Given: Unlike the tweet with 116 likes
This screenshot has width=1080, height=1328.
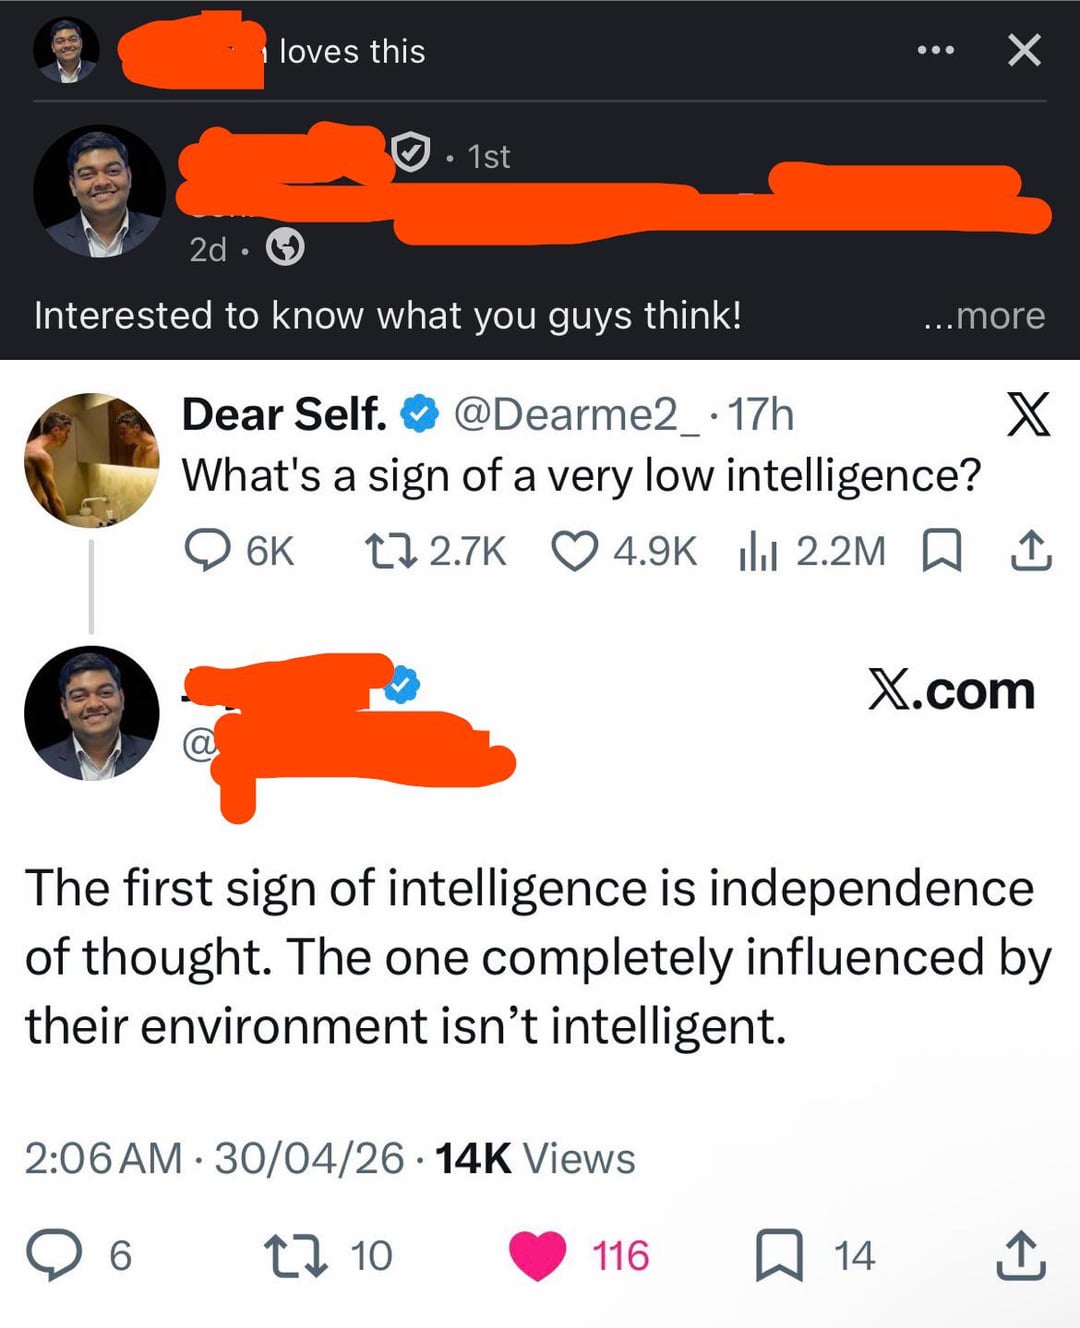Looking at the screenshot, I should click(538, 1256).
